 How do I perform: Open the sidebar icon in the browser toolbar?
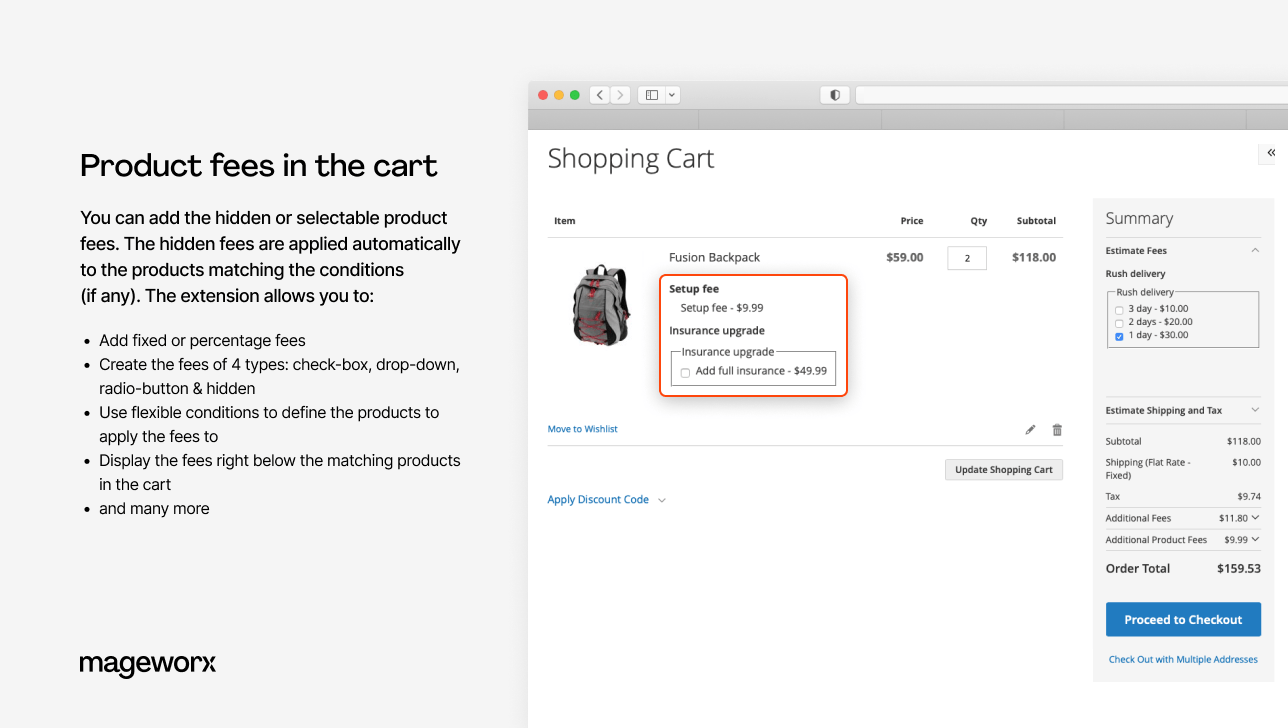pos(651,94)
